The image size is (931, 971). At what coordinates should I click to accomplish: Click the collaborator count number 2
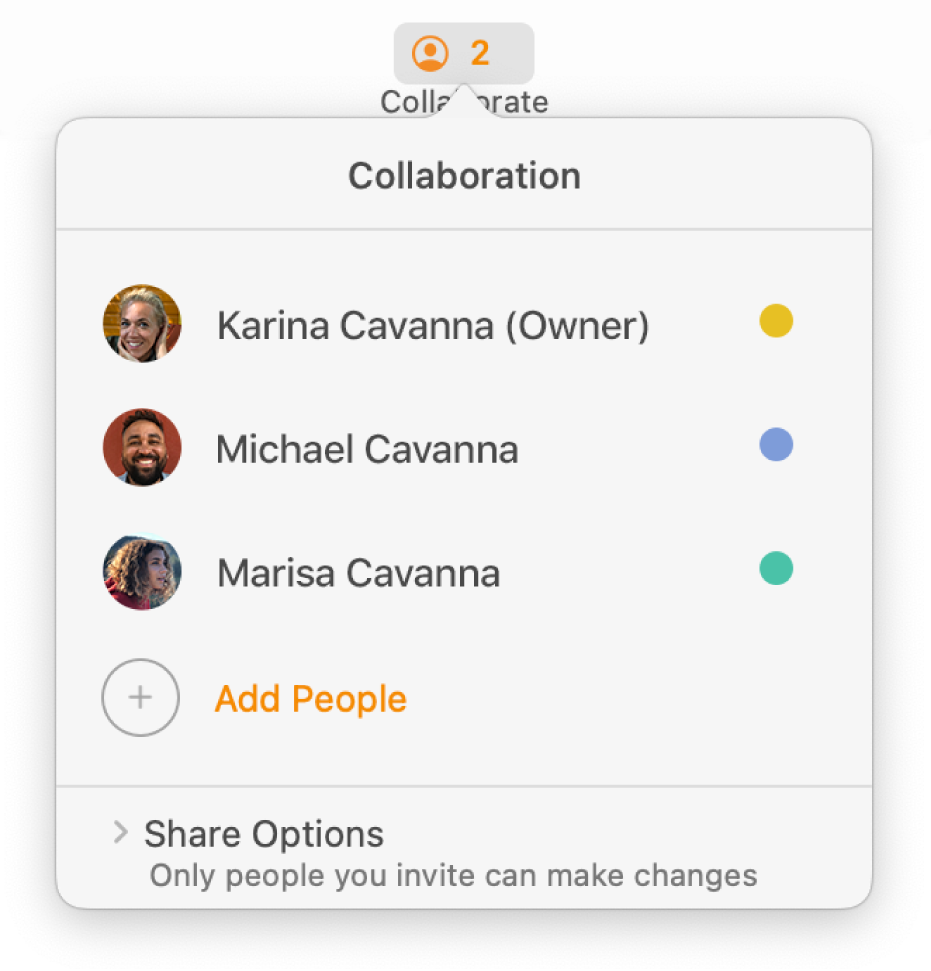tap(480, 53)
